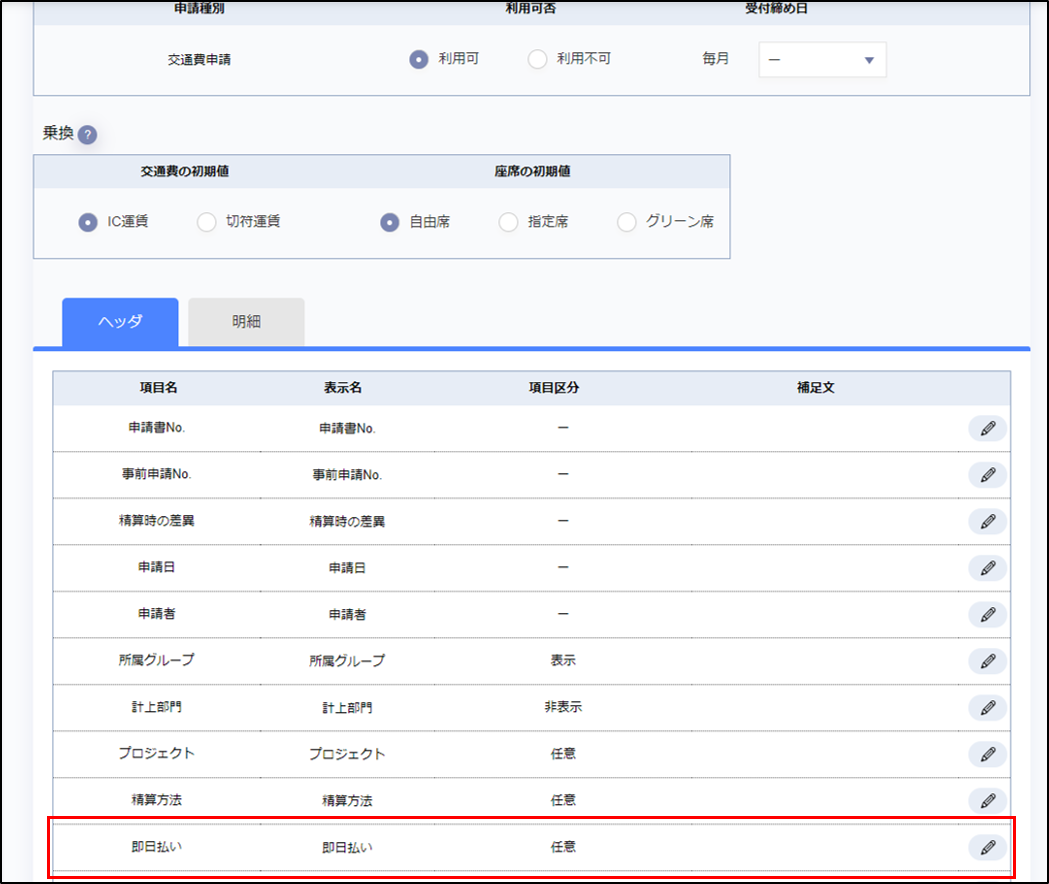The height and width of the screenshot is (884, 1049).
Task: Click the 補足文 column header
Action: click(x=816, y=387)
